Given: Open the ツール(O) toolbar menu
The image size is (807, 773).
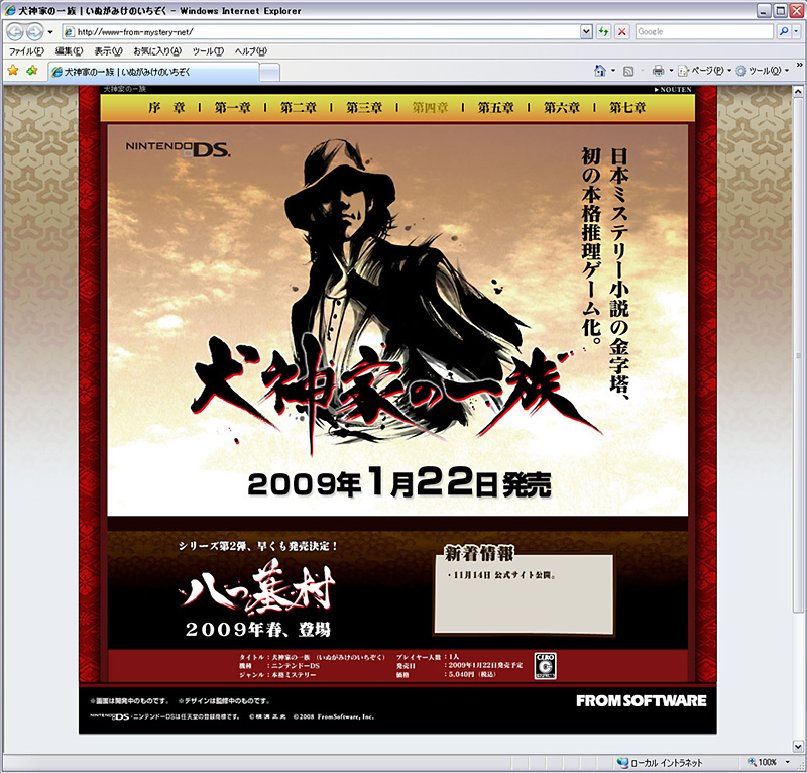Looking at the screenshot, I should pyautogui.click(x=762, y=71).
